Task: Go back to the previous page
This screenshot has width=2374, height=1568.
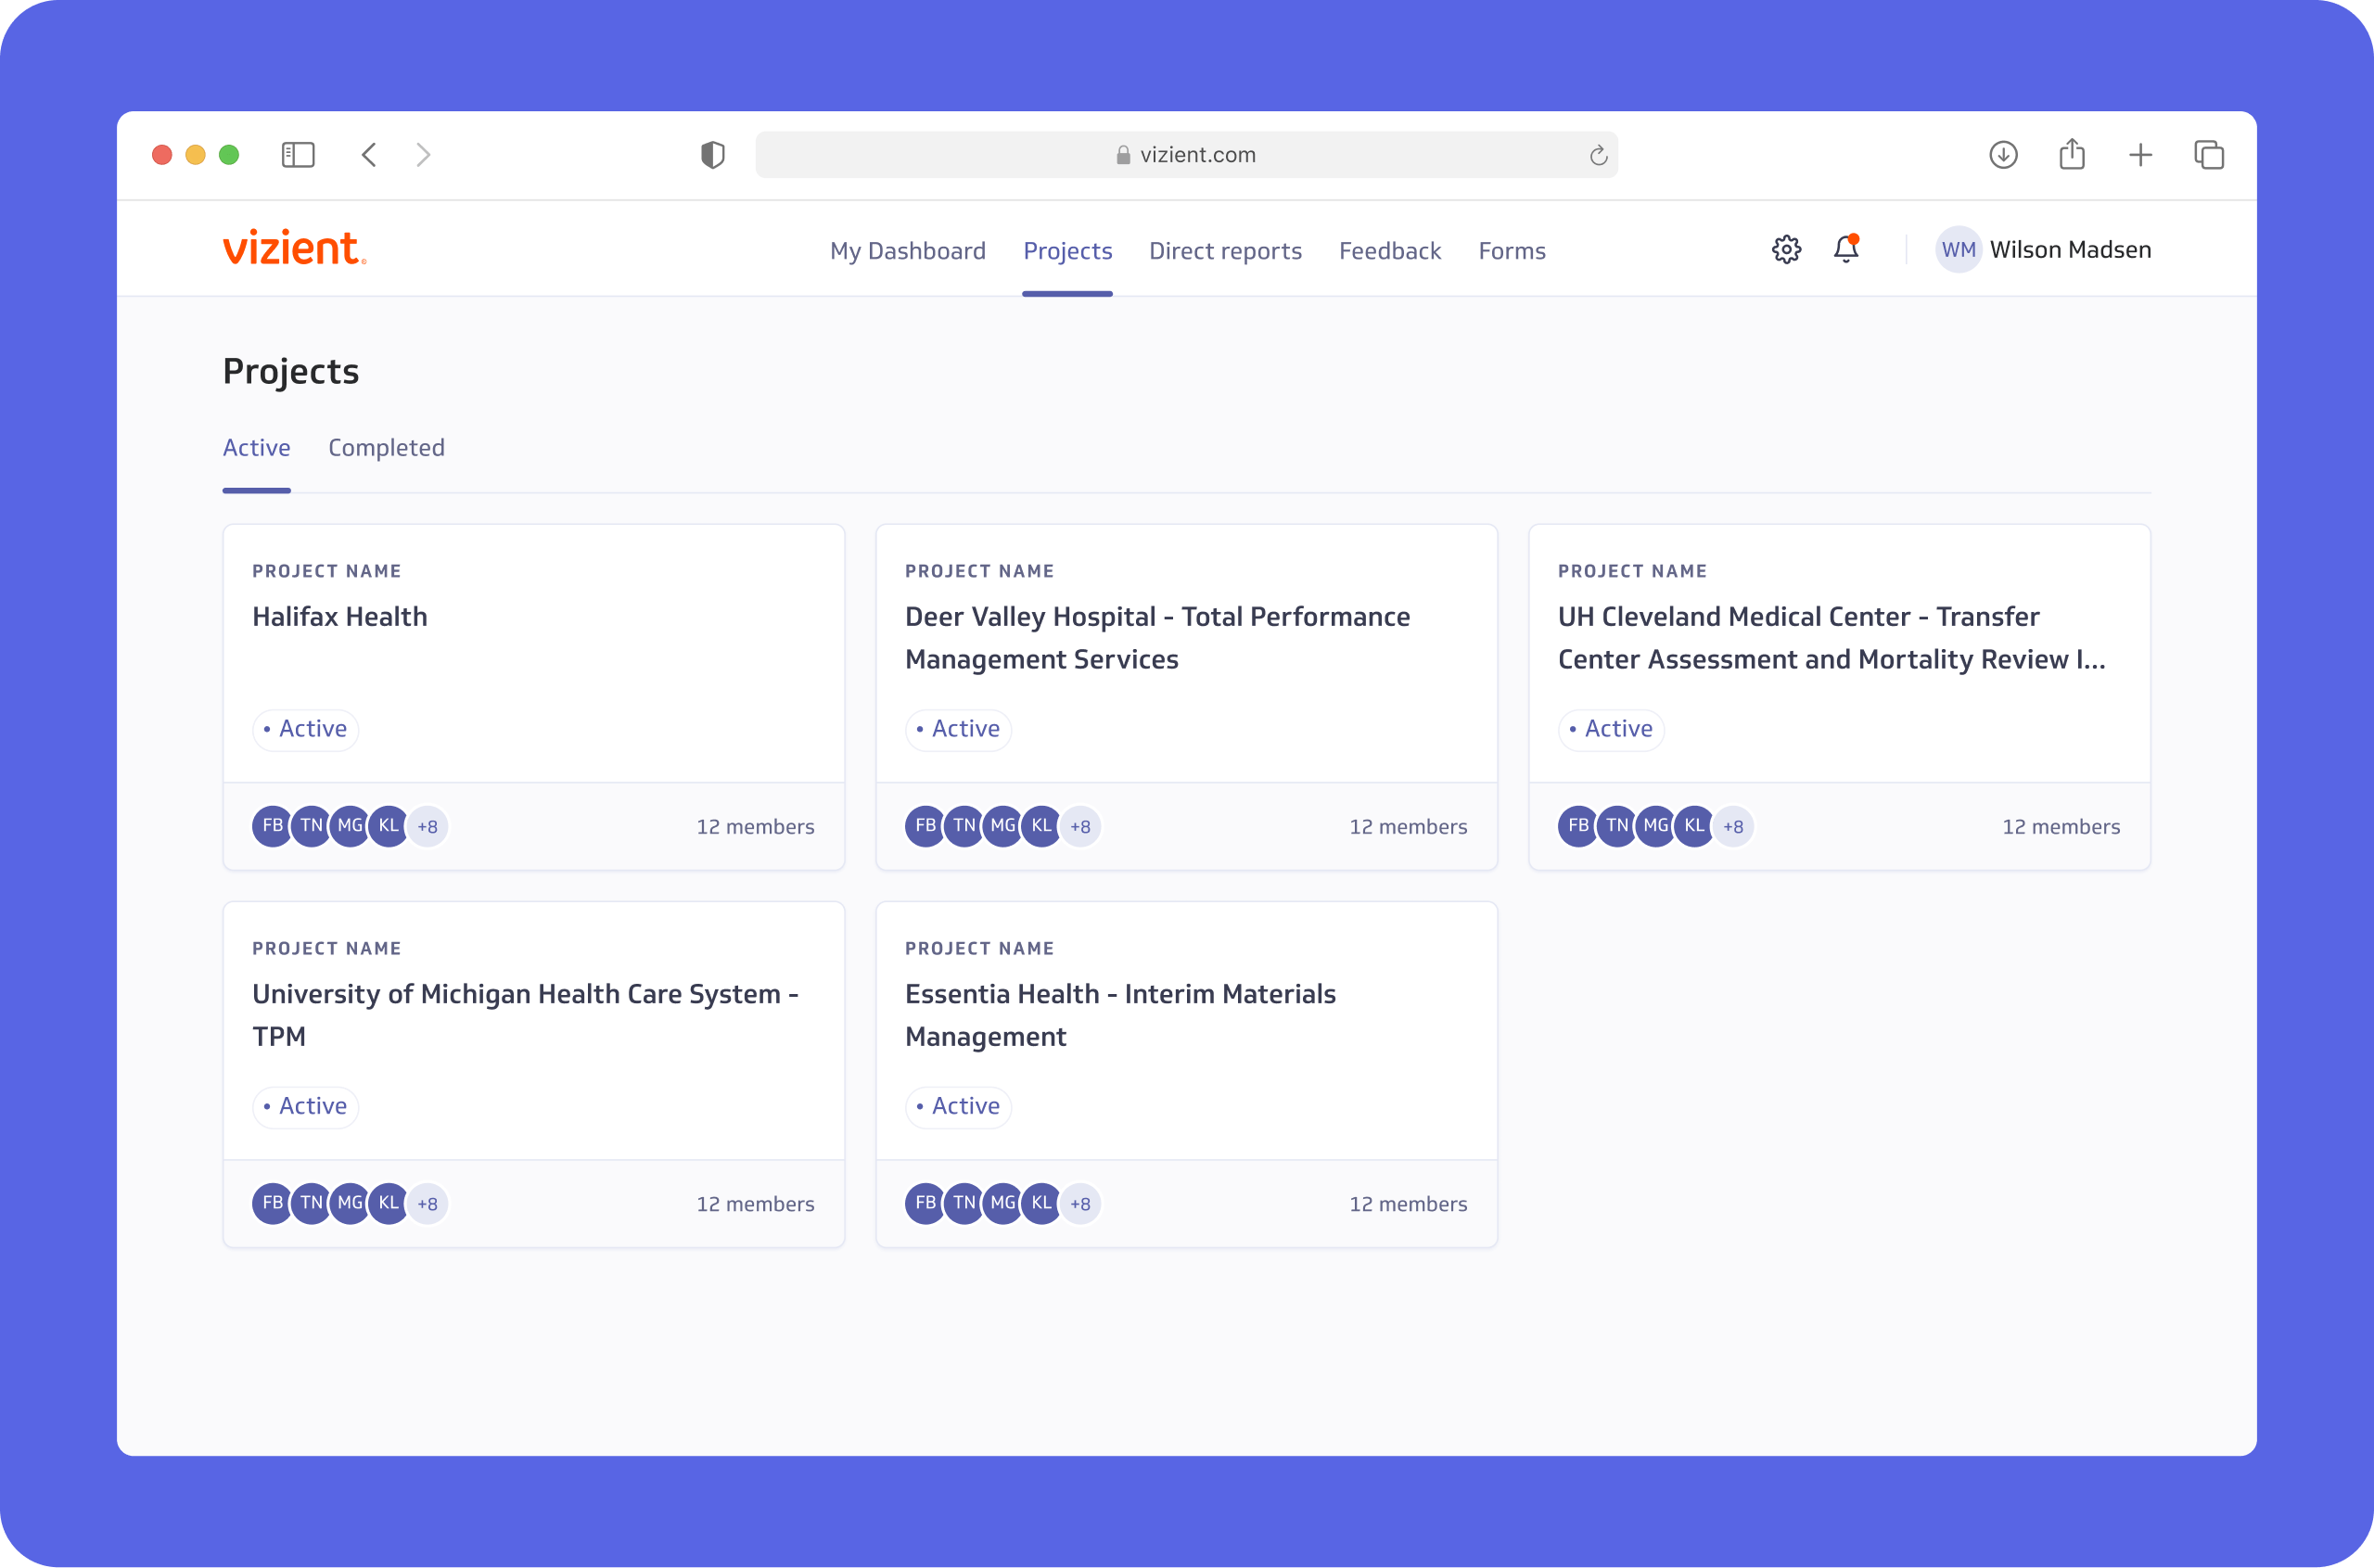Action: pyautogui.click(x=369, y=155)
